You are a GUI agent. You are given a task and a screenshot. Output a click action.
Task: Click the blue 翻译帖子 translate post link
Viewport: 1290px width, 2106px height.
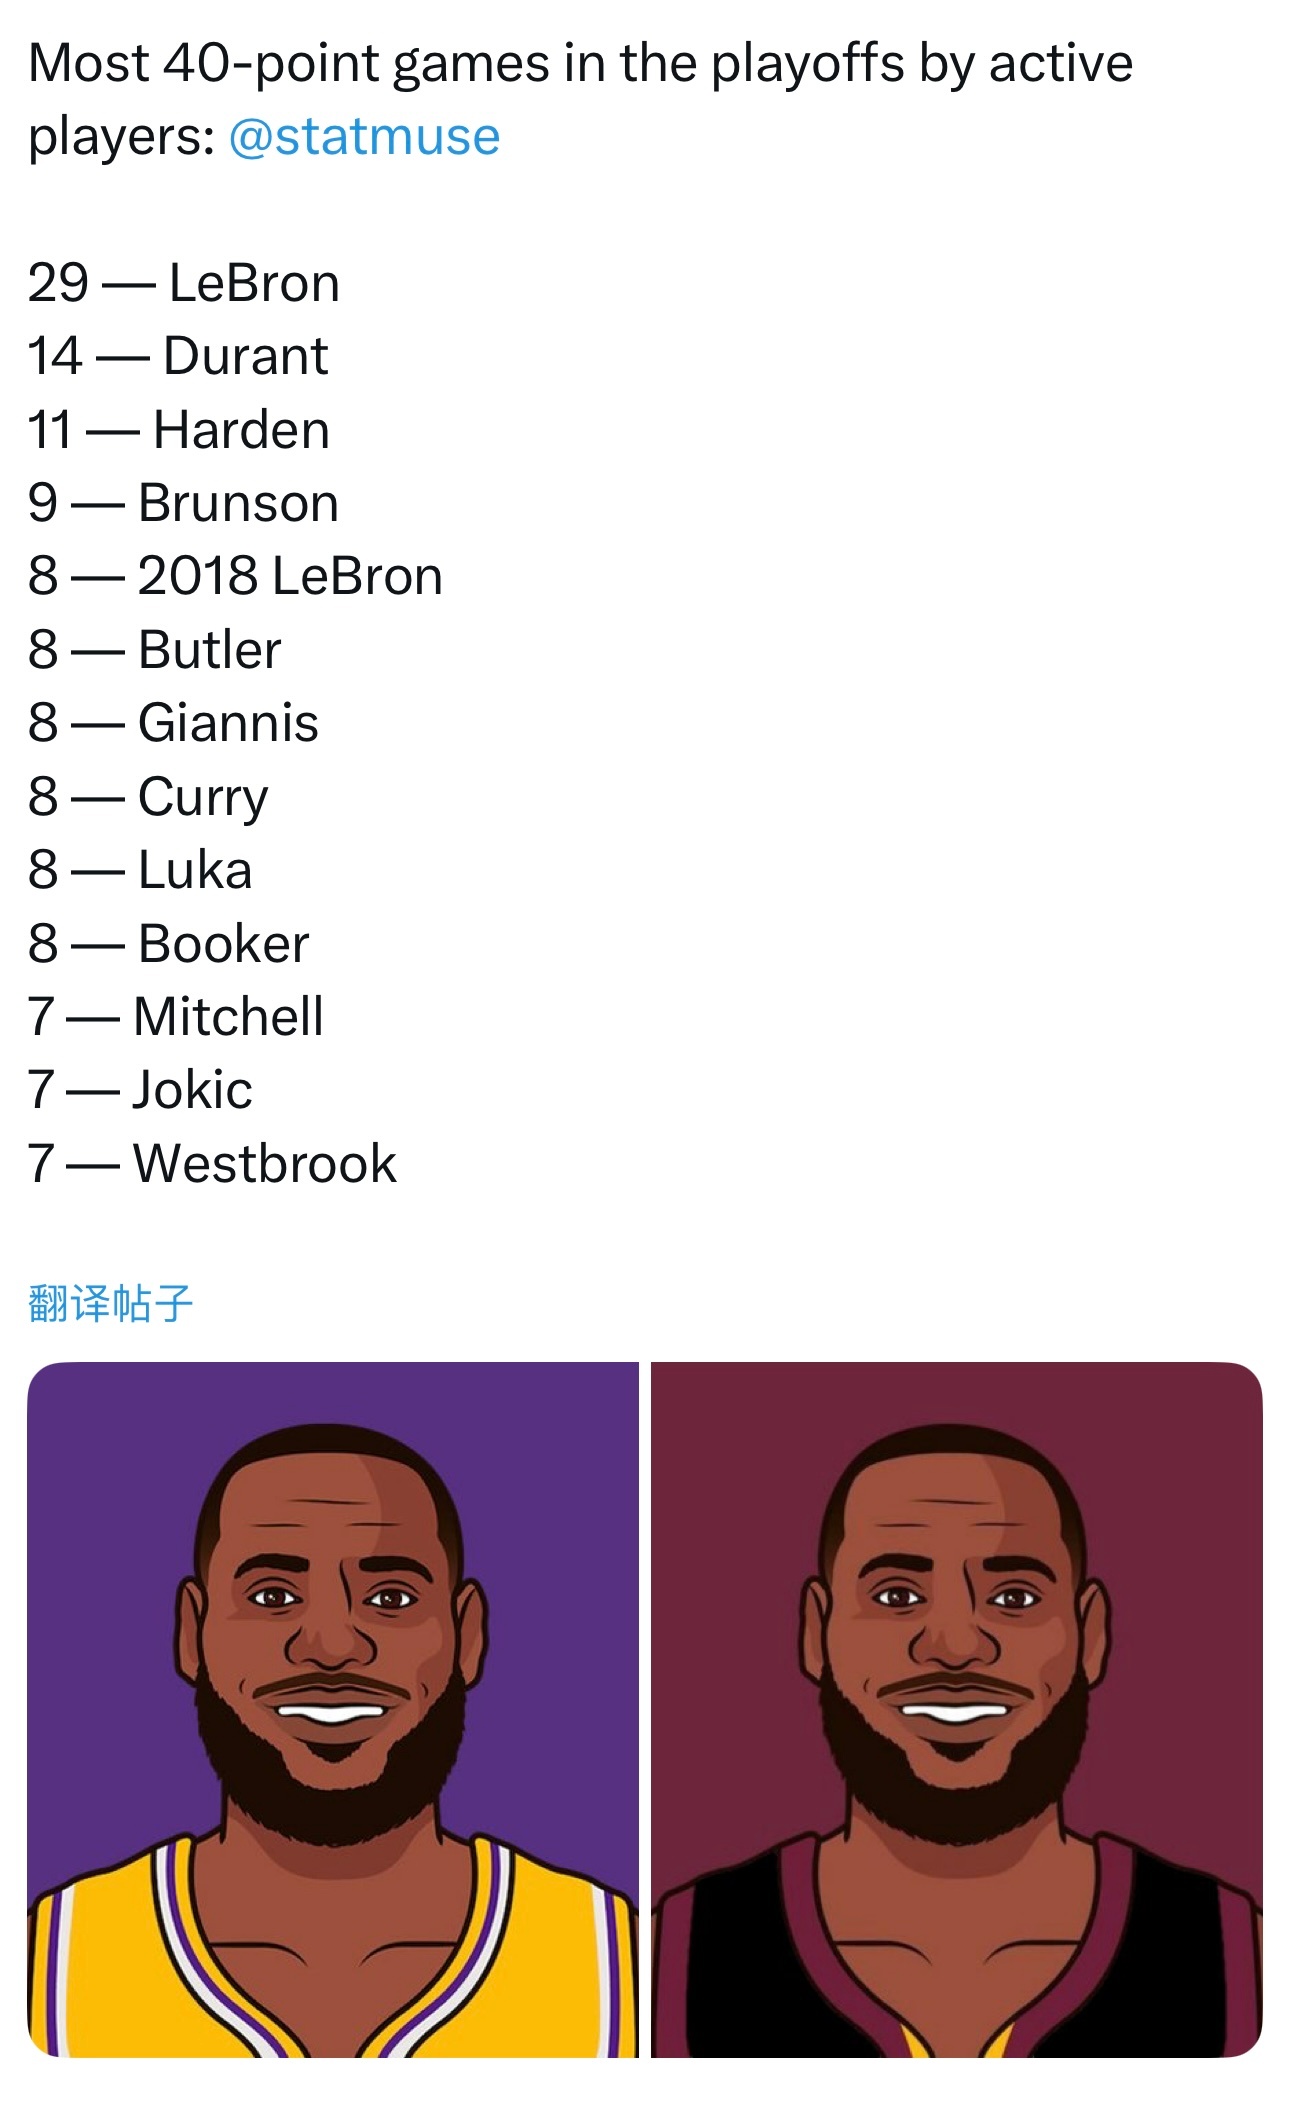coord(110,1303)
